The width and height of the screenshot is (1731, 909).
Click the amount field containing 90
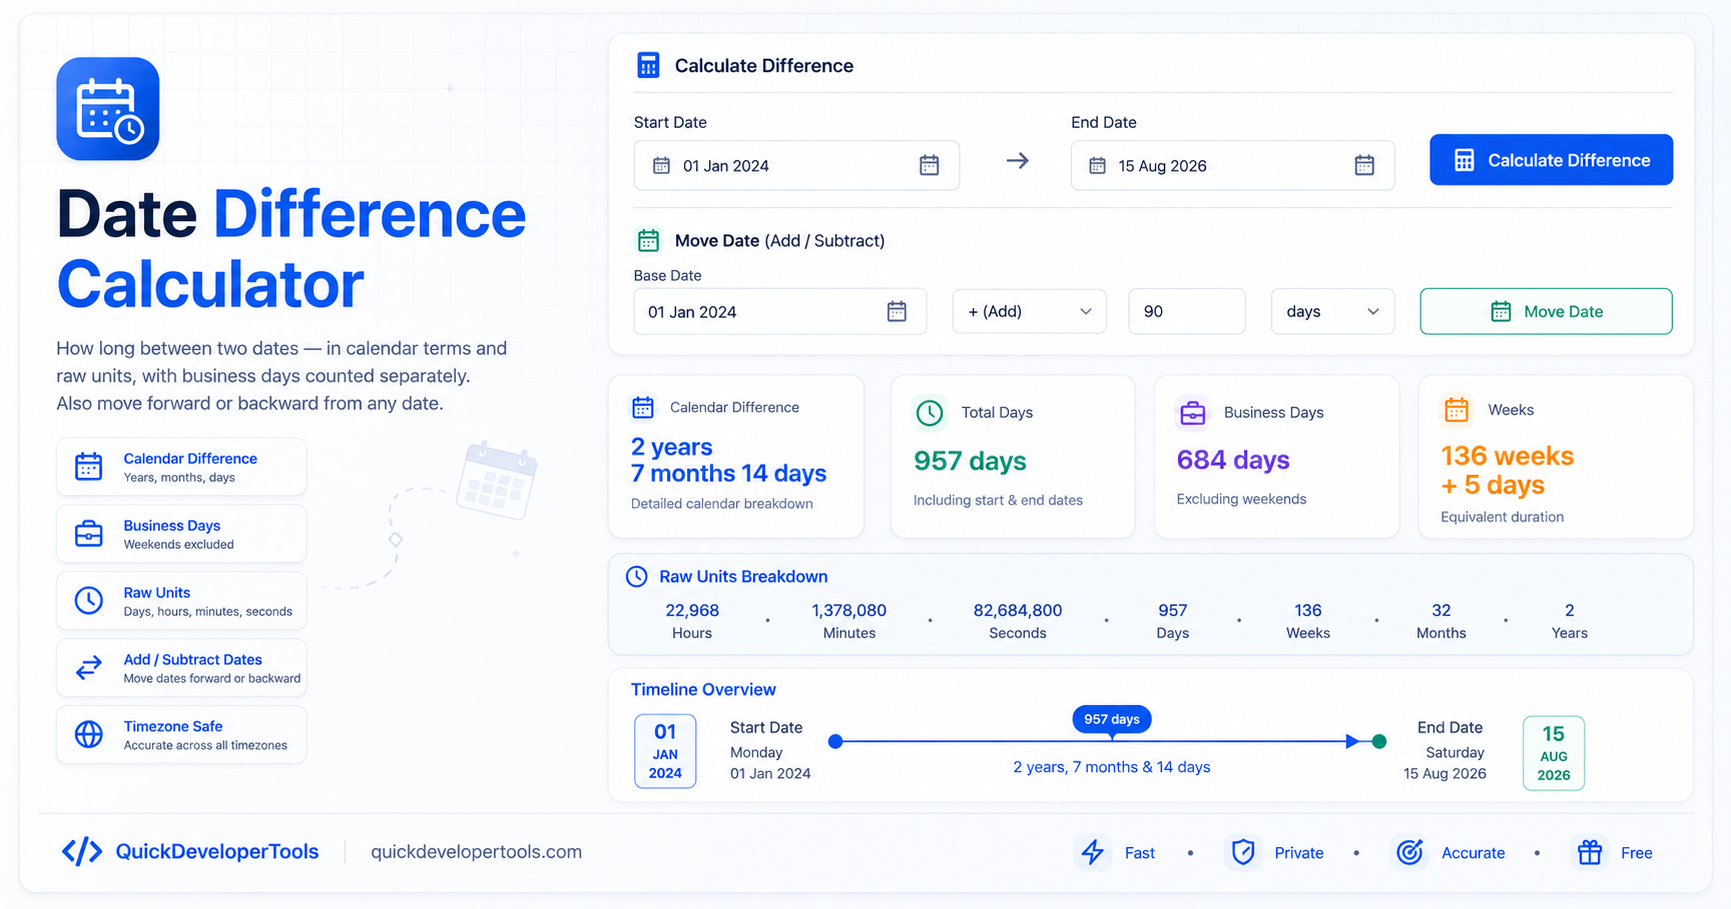pyautogui.click(x=1187, y=311)
